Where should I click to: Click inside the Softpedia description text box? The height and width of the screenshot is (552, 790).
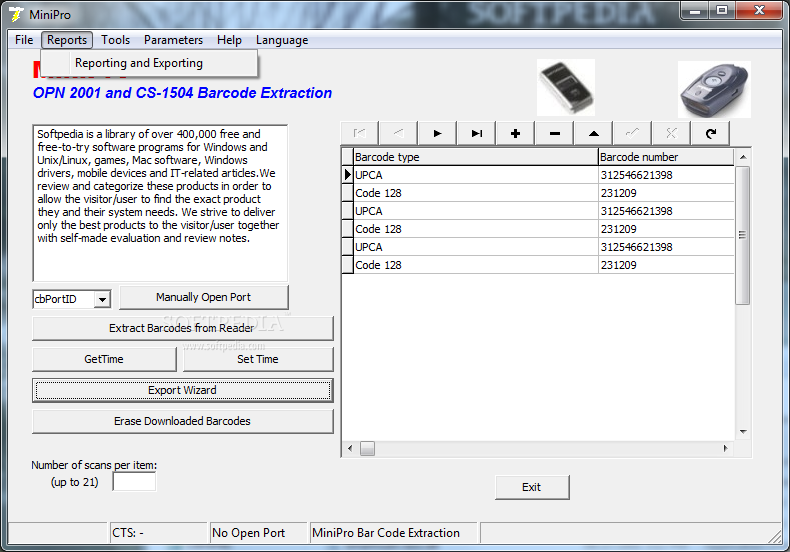point(160,203)
